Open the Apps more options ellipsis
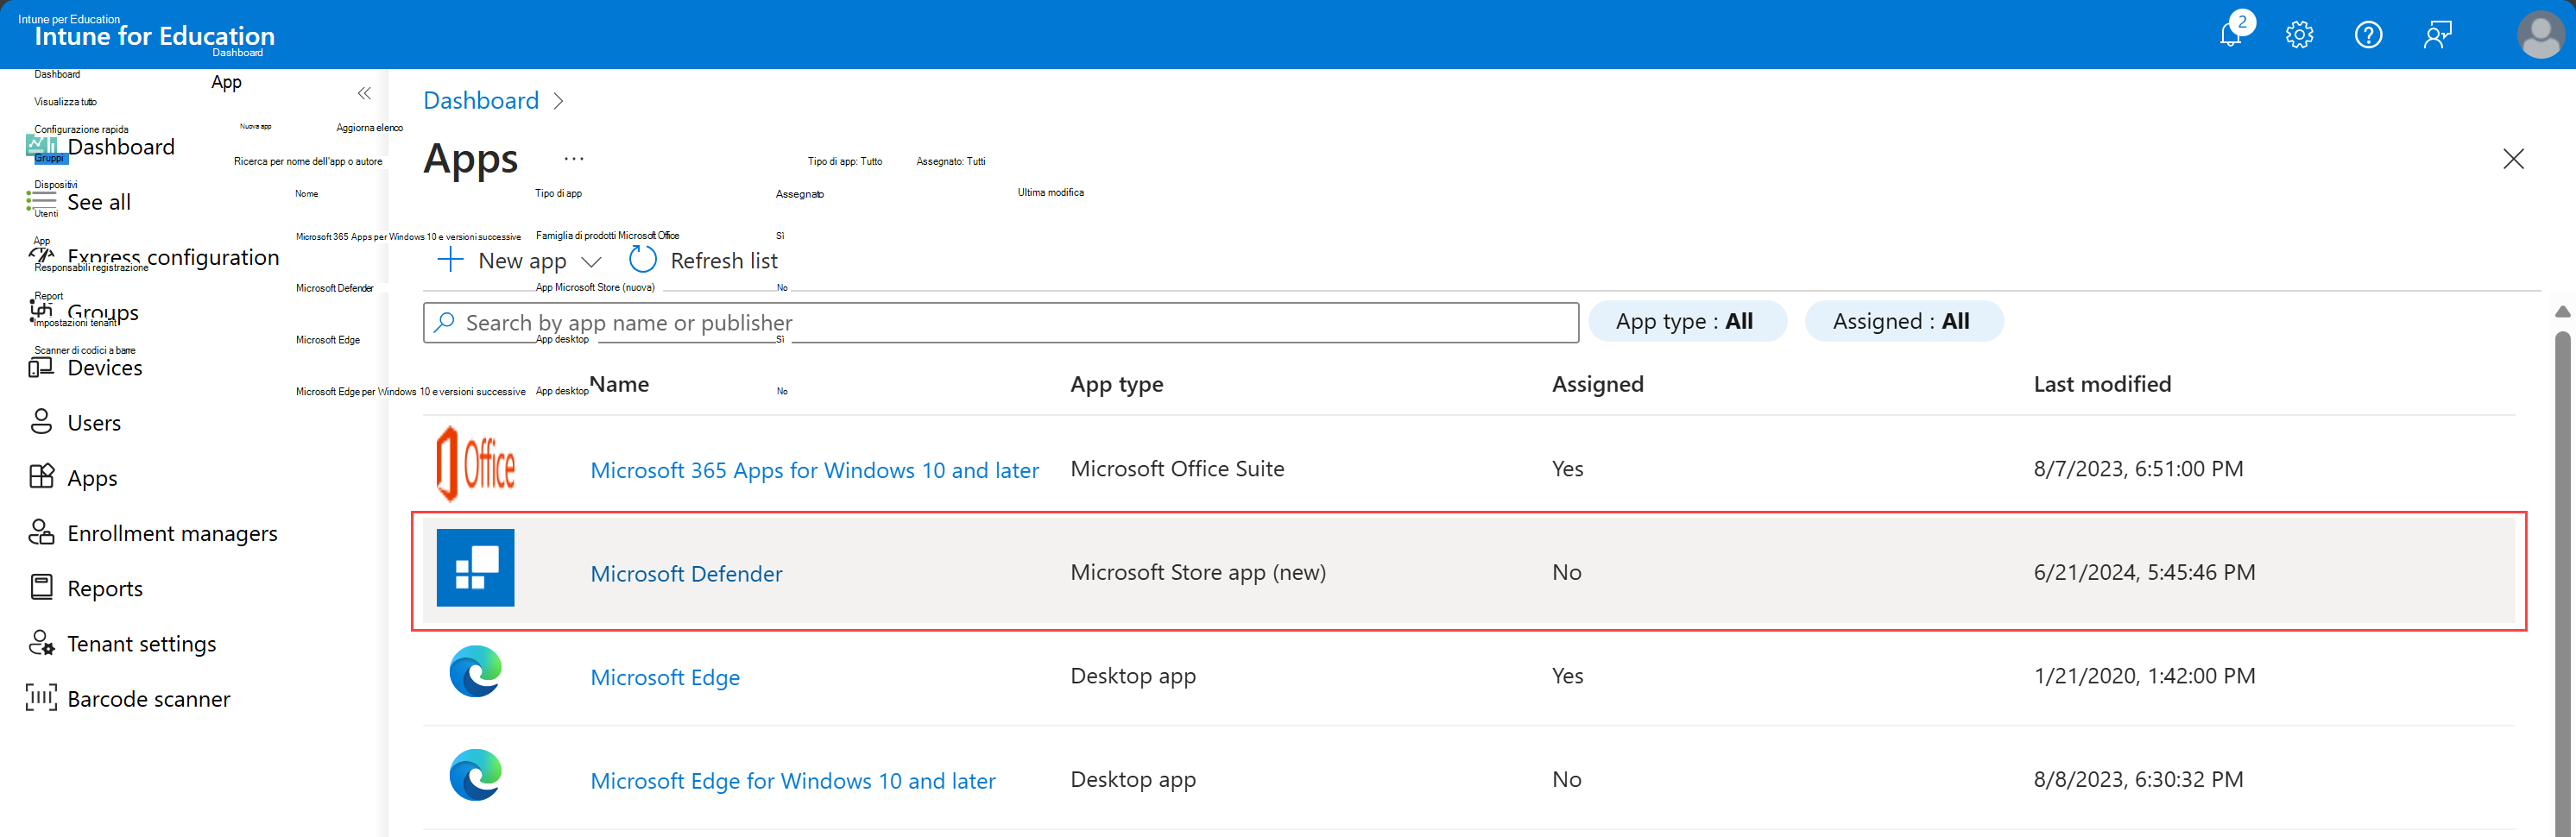Viewport: 2576px width, 837px height. (x=573, y=159)
